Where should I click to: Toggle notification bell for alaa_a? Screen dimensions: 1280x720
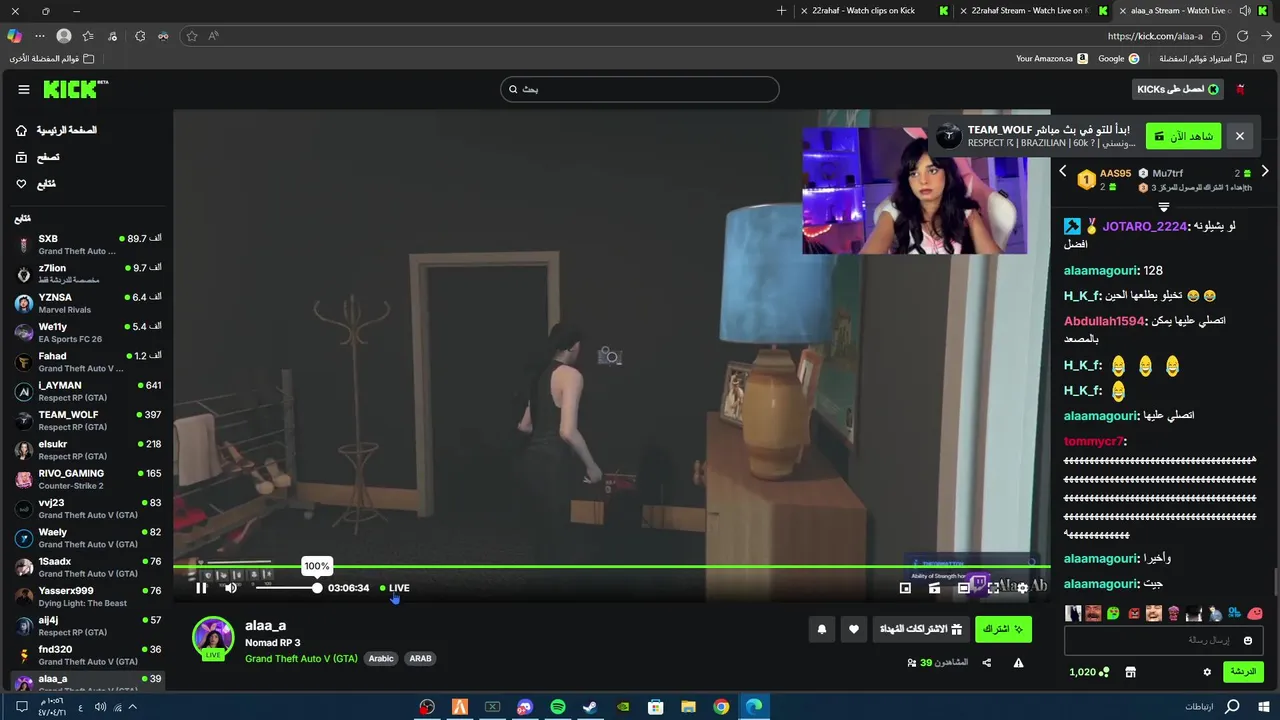[x=822, y=629]
